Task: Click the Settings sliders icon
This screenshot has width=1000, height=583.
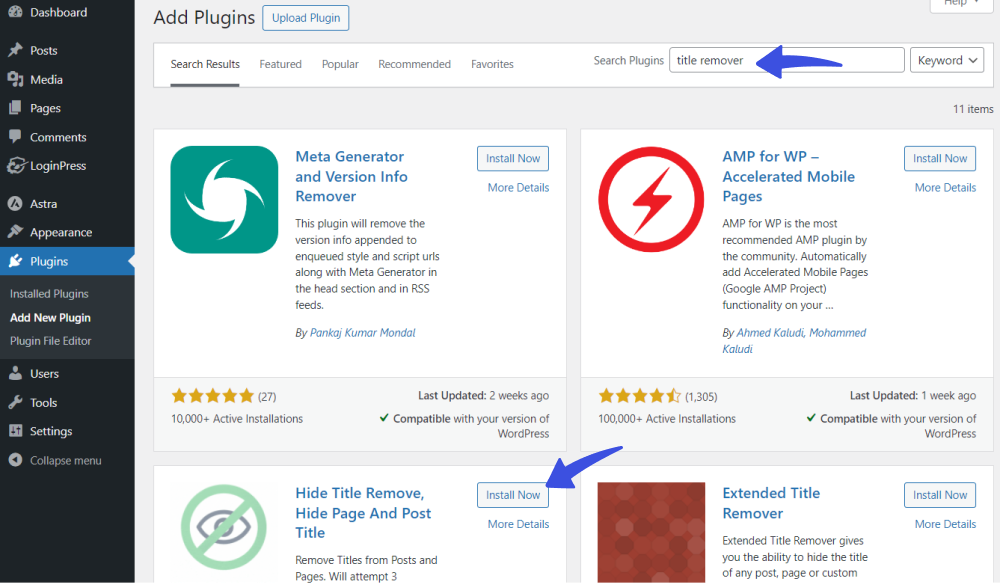Action: point(15,431)
